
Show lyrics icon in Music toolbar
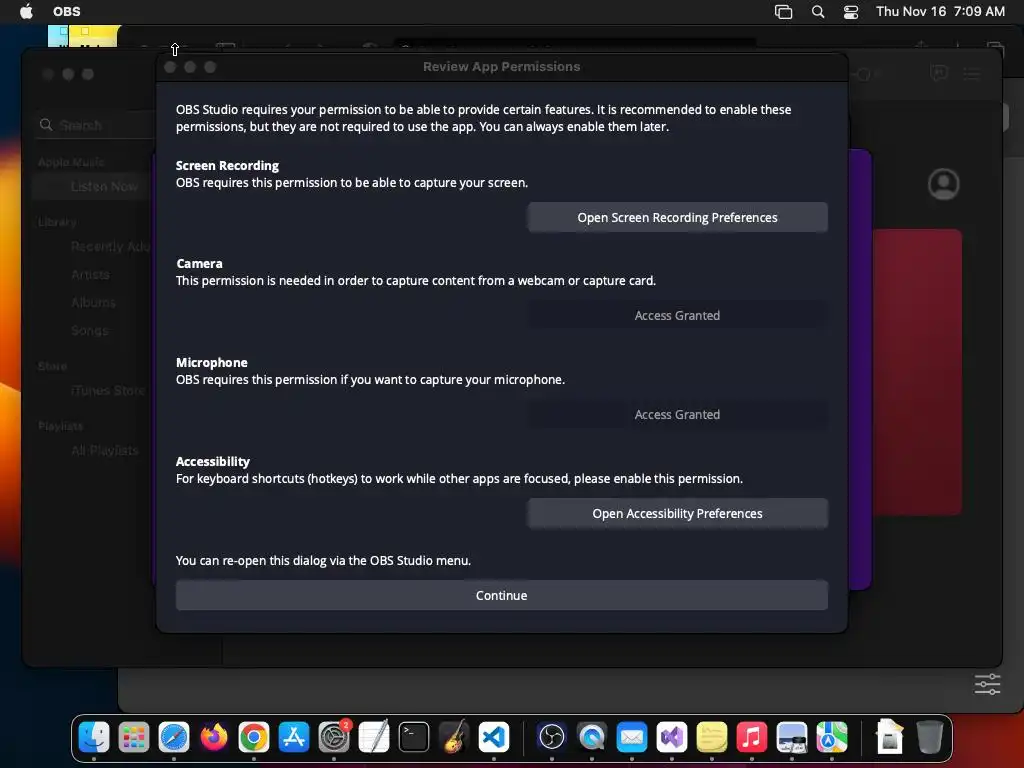pyautogui.click(x=939, y=73)
